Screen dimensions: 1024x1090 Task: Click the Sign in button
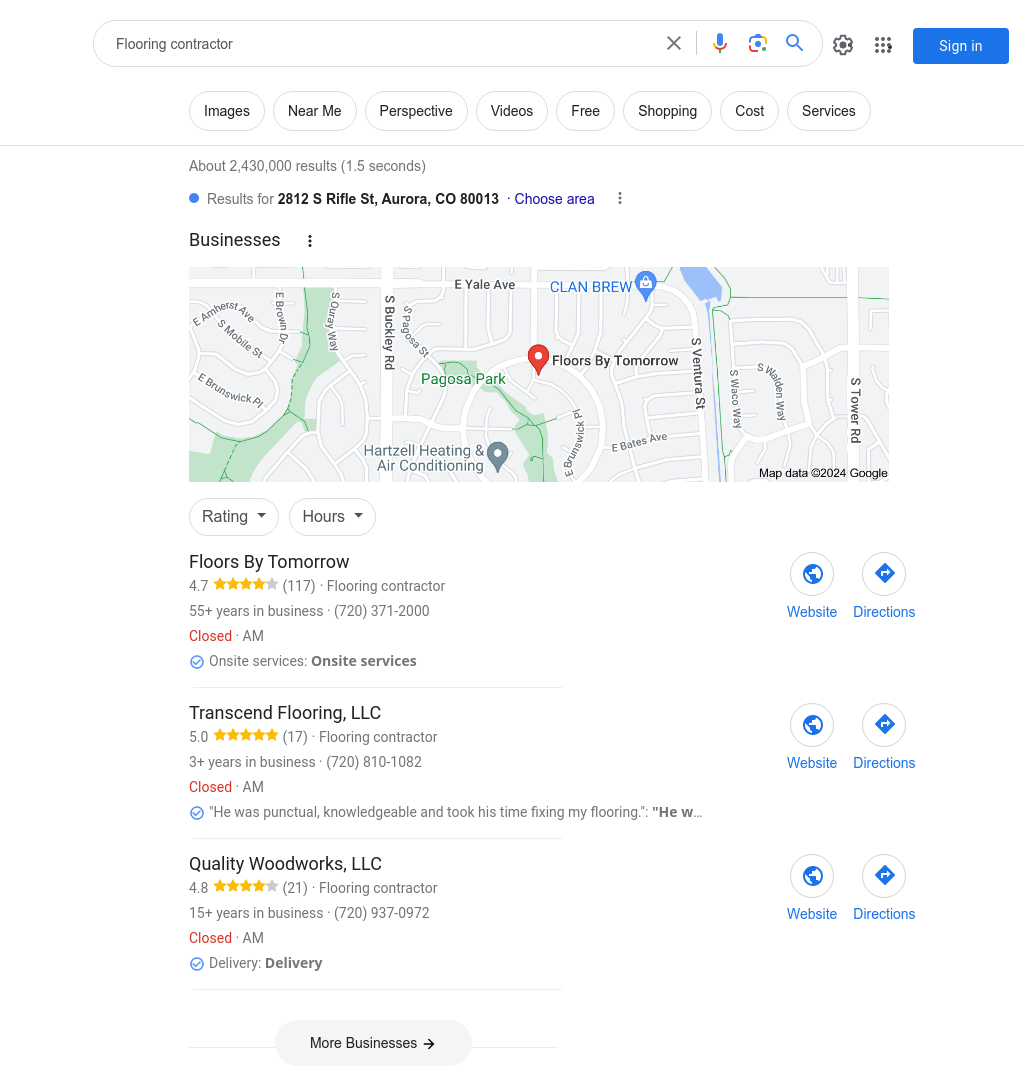tap(961, 46)
